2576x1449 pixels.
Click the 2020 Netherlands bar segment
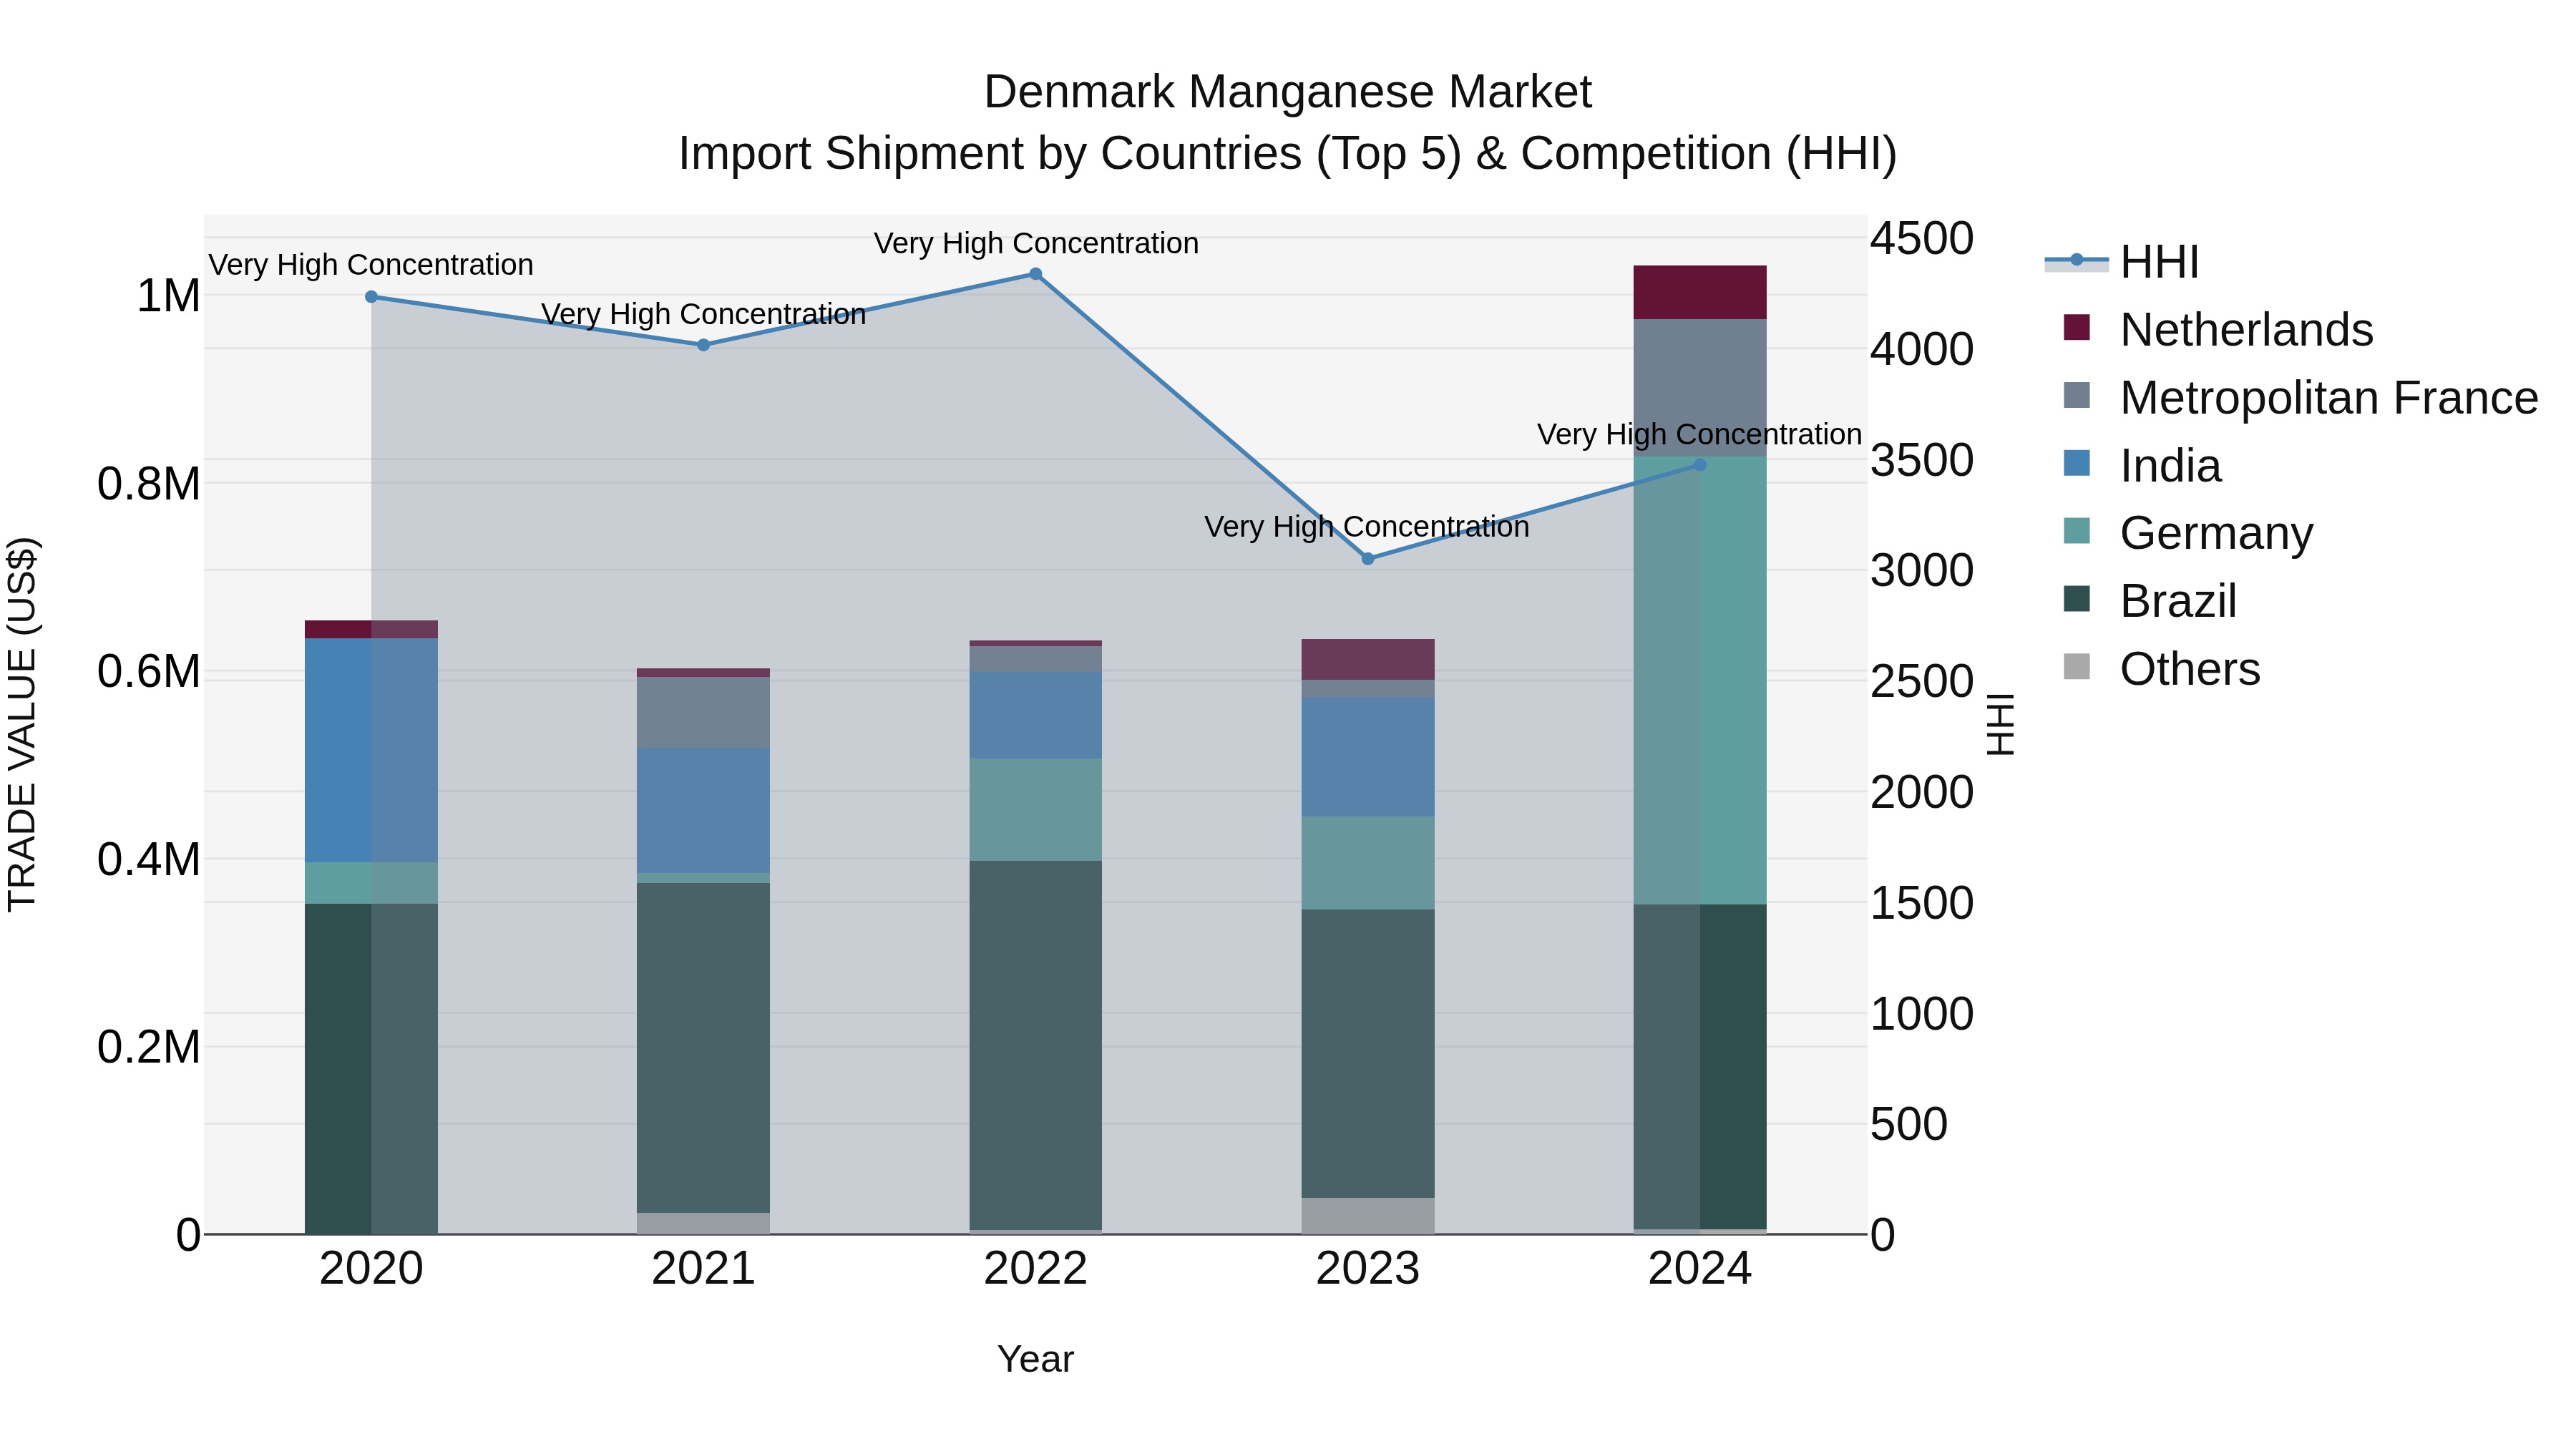[x=371, y=629]
